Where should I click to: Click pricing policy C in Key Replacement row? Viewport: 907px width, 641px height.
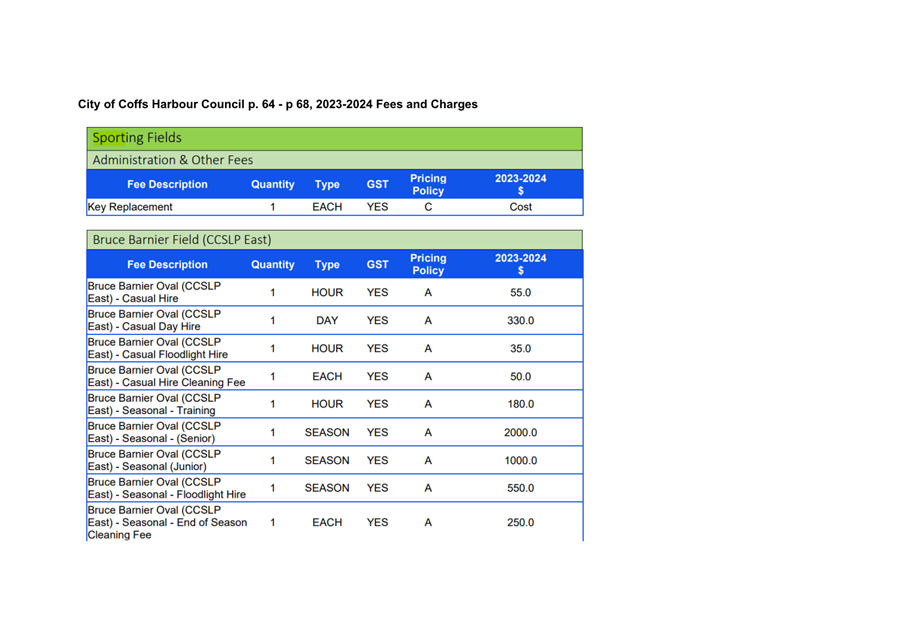pyautogui.click(x=428, y=207)
